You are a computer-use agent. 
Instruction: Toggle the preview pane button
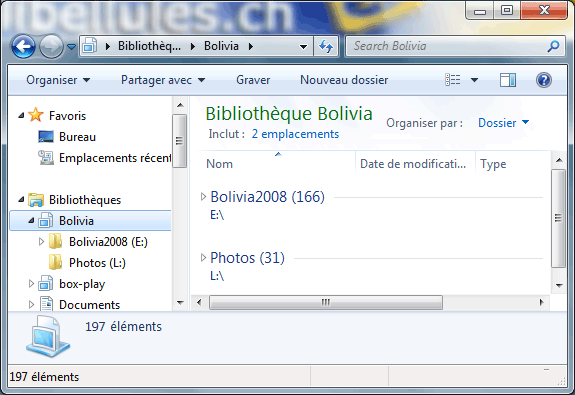coord(508,80)
